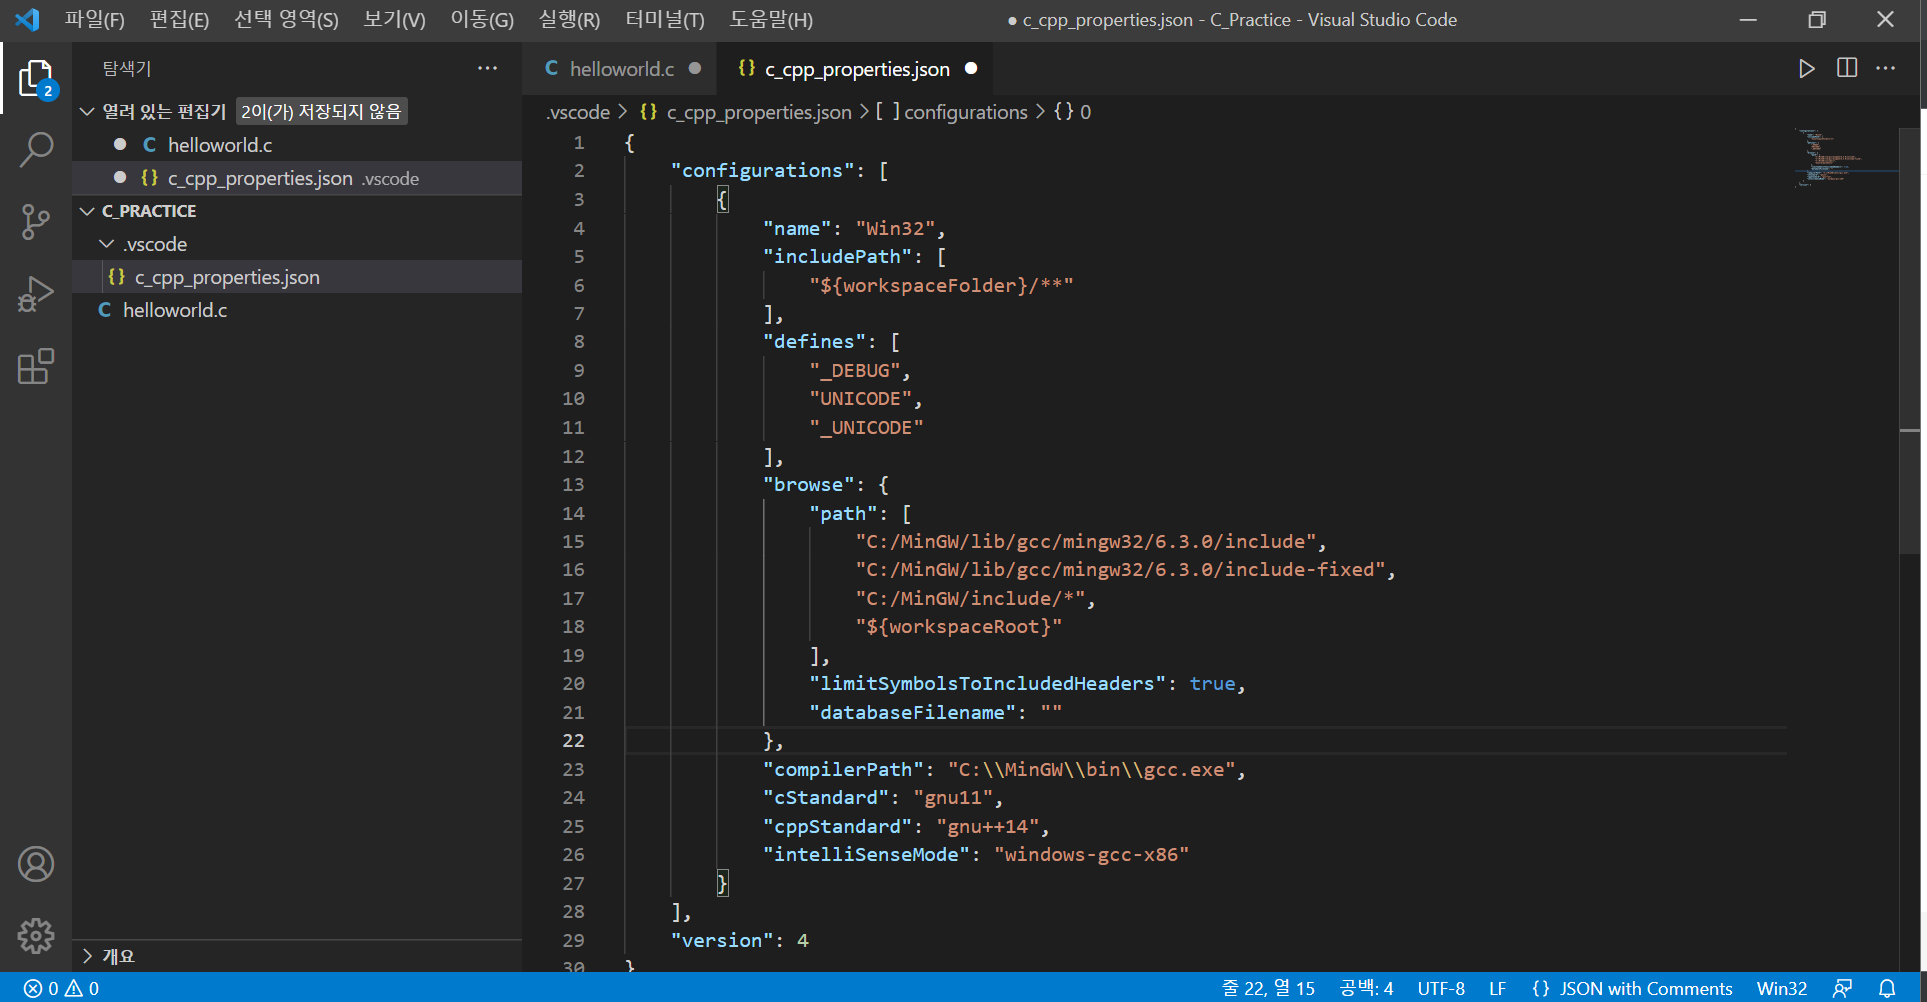Change indentation via Spaces: 4 status item
The width and height of the screenshot is (1927, 1002).
1366,988
